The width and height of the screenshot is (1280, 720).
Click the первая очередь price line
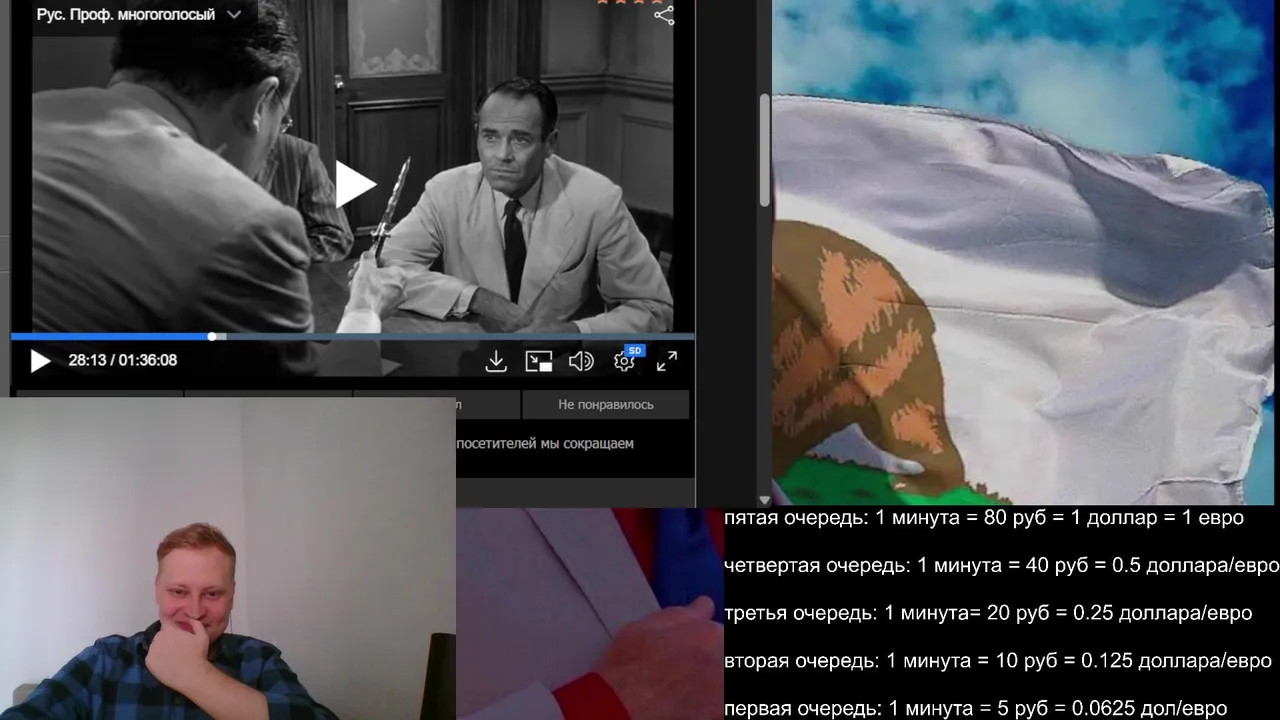click(x=975, y=708)
